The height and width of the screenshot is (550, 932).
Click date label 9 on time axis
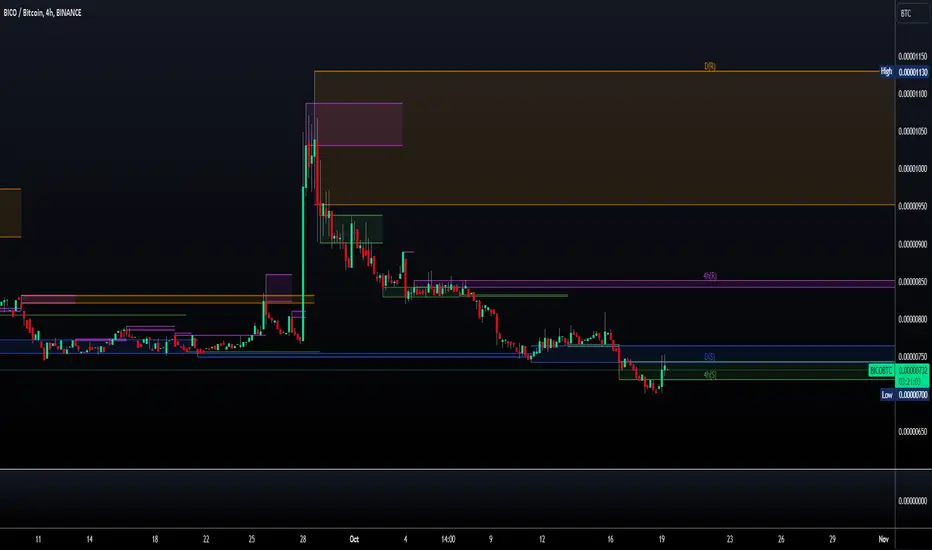click(490, 539)
